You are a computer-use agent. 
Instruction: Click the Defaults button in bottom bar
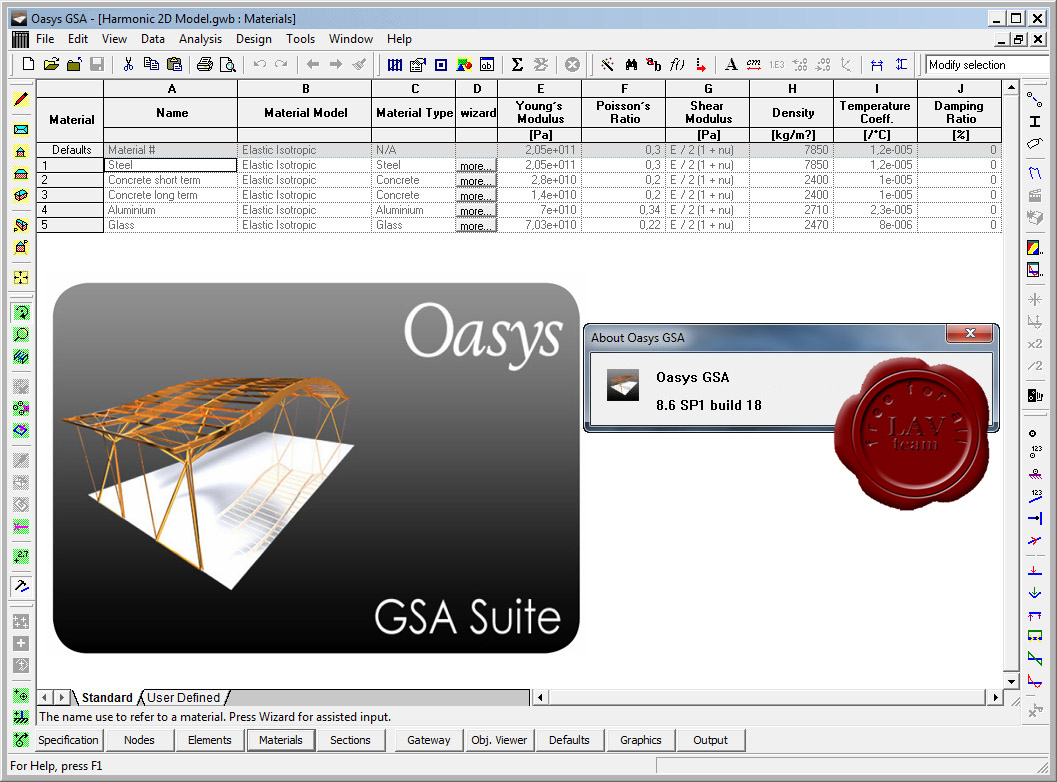pos(569,740)
